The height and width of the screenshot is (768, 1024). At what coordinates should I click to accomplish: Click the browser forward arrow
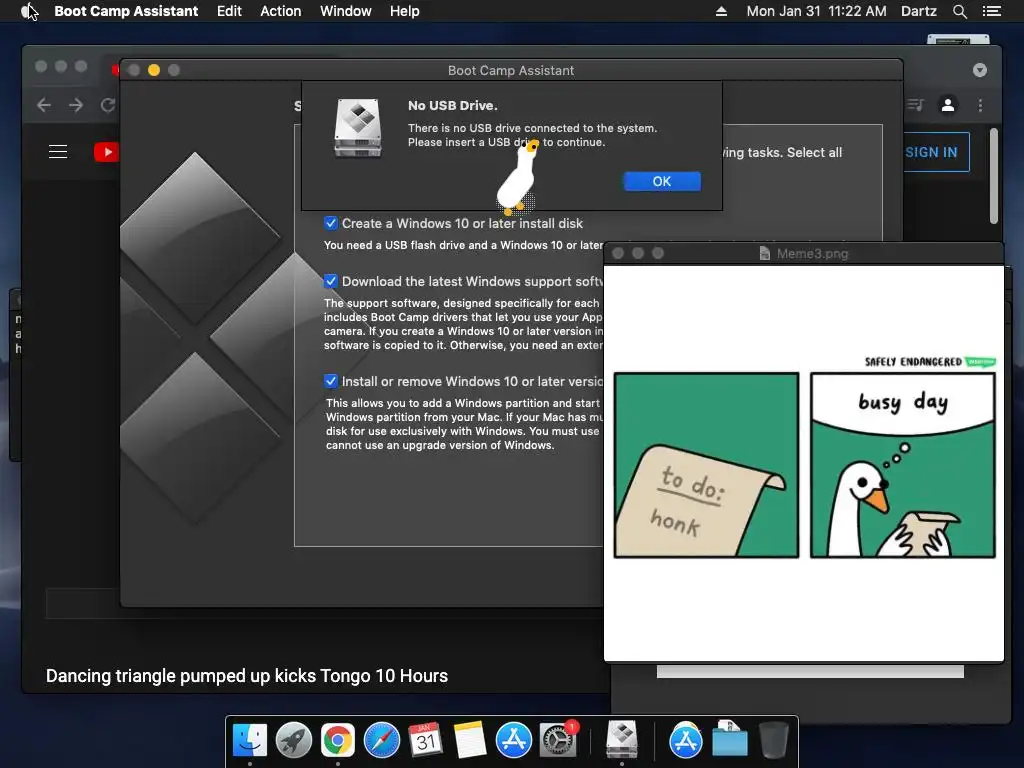tap(76, 105)
